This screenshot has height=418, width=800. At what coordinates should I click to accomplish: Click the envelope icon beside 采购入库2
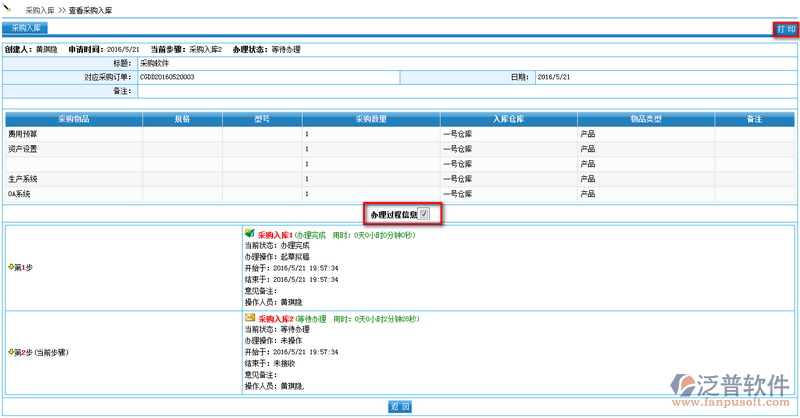coord(250,319)
